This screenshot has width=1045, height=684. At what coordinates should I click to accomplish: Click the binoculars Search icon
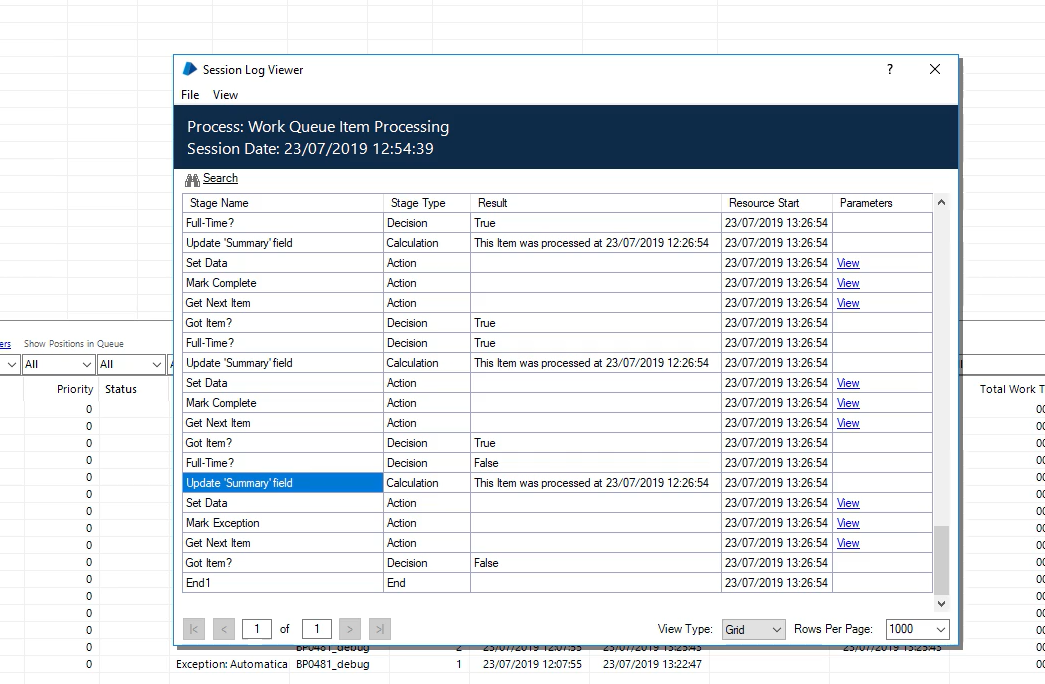(x=193, y=179)
